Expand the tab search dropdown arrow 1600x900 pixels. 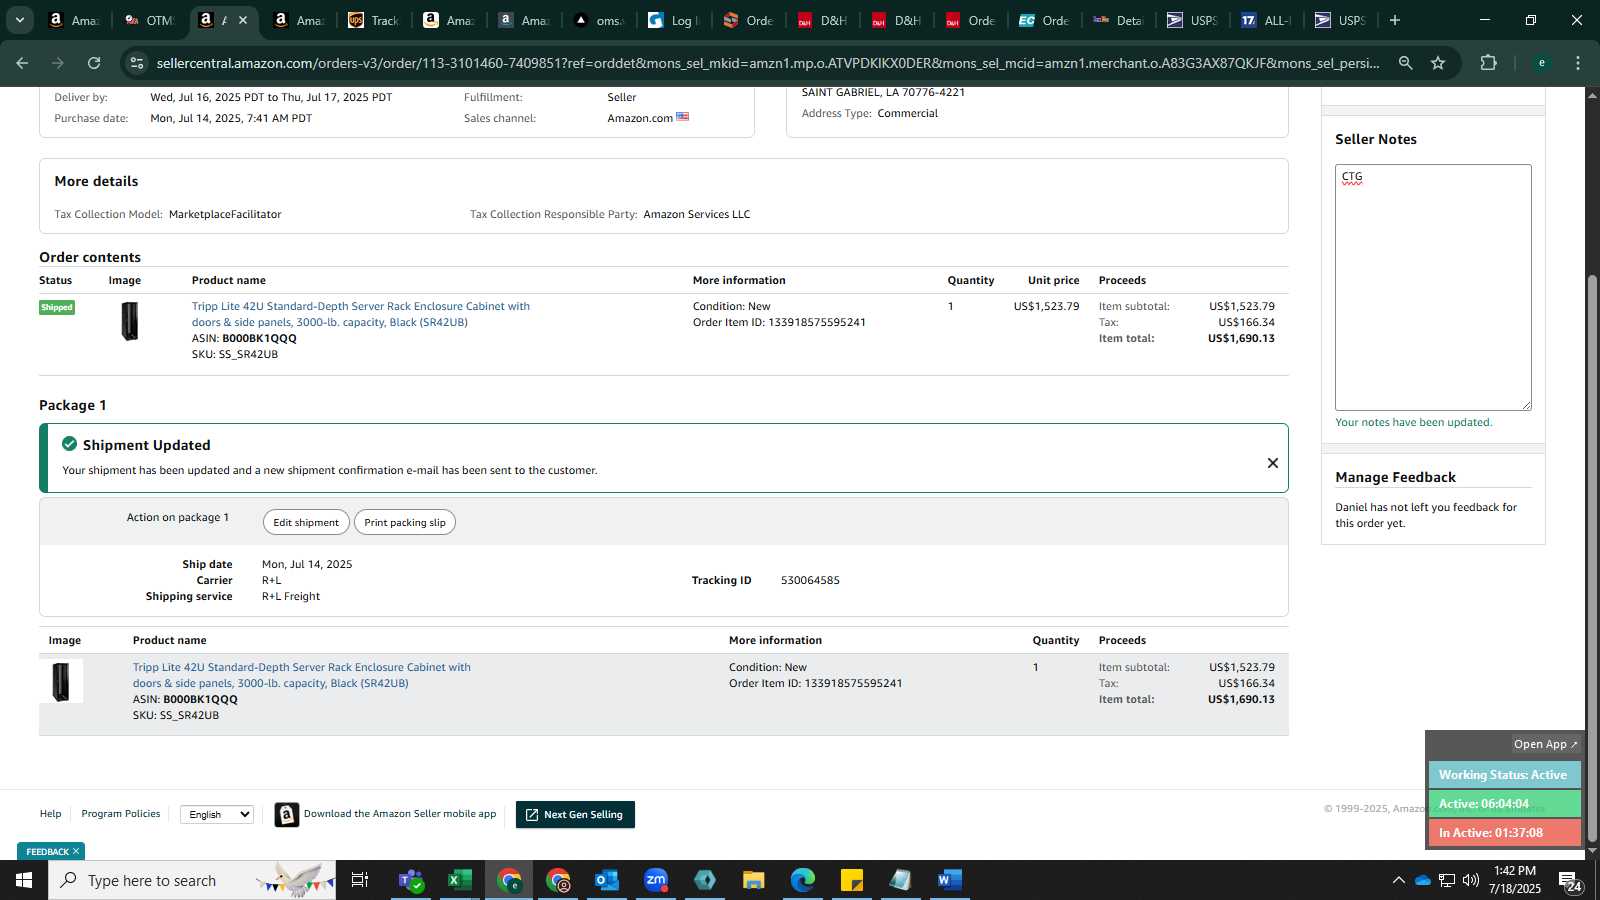click(19, 20)
